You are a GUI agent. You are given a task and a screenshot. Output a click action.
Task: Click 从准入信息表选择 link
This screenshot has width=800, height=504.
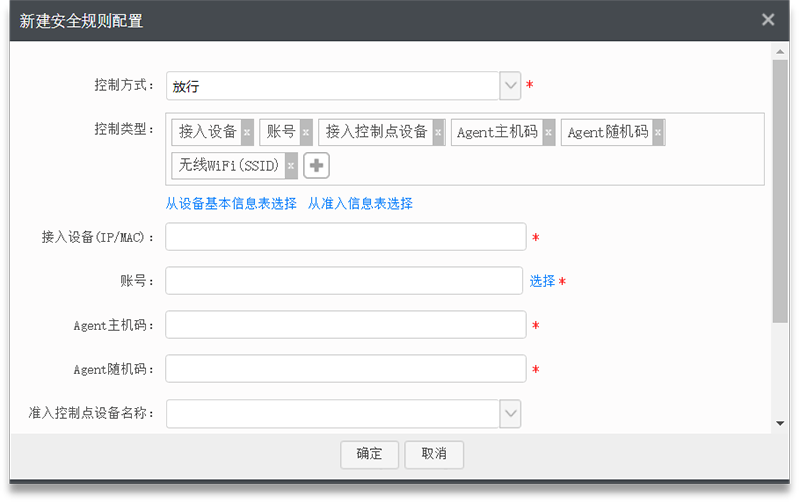(360, 203)
